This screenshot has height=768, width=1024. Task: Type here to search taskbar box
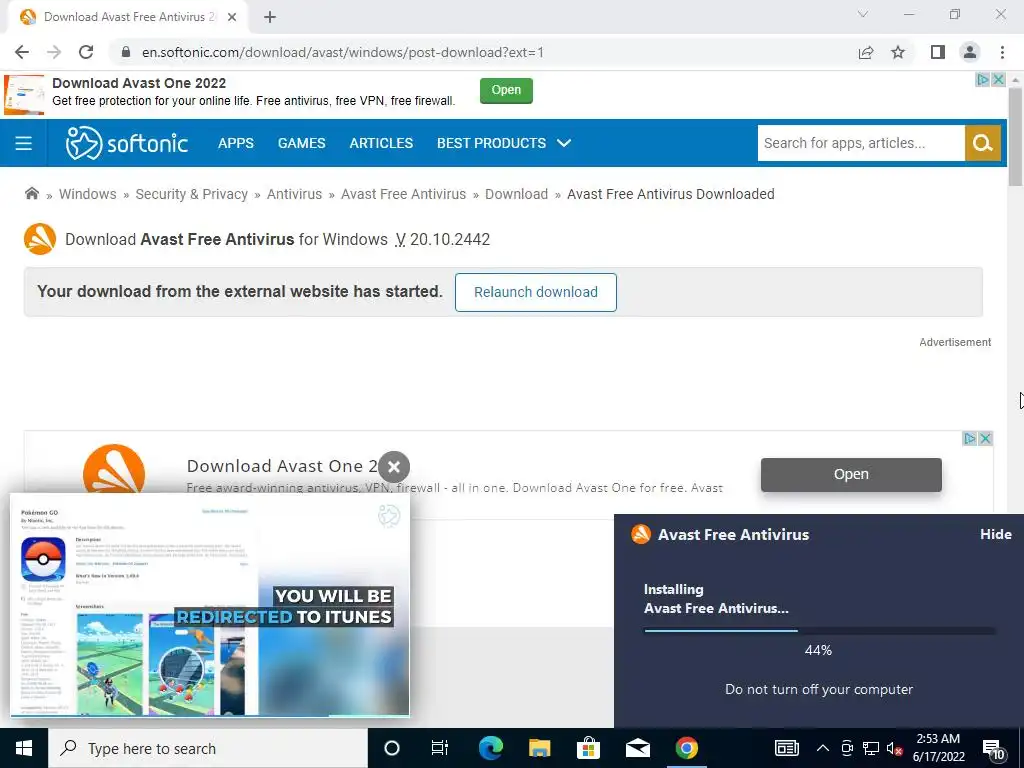coord(208,748)
